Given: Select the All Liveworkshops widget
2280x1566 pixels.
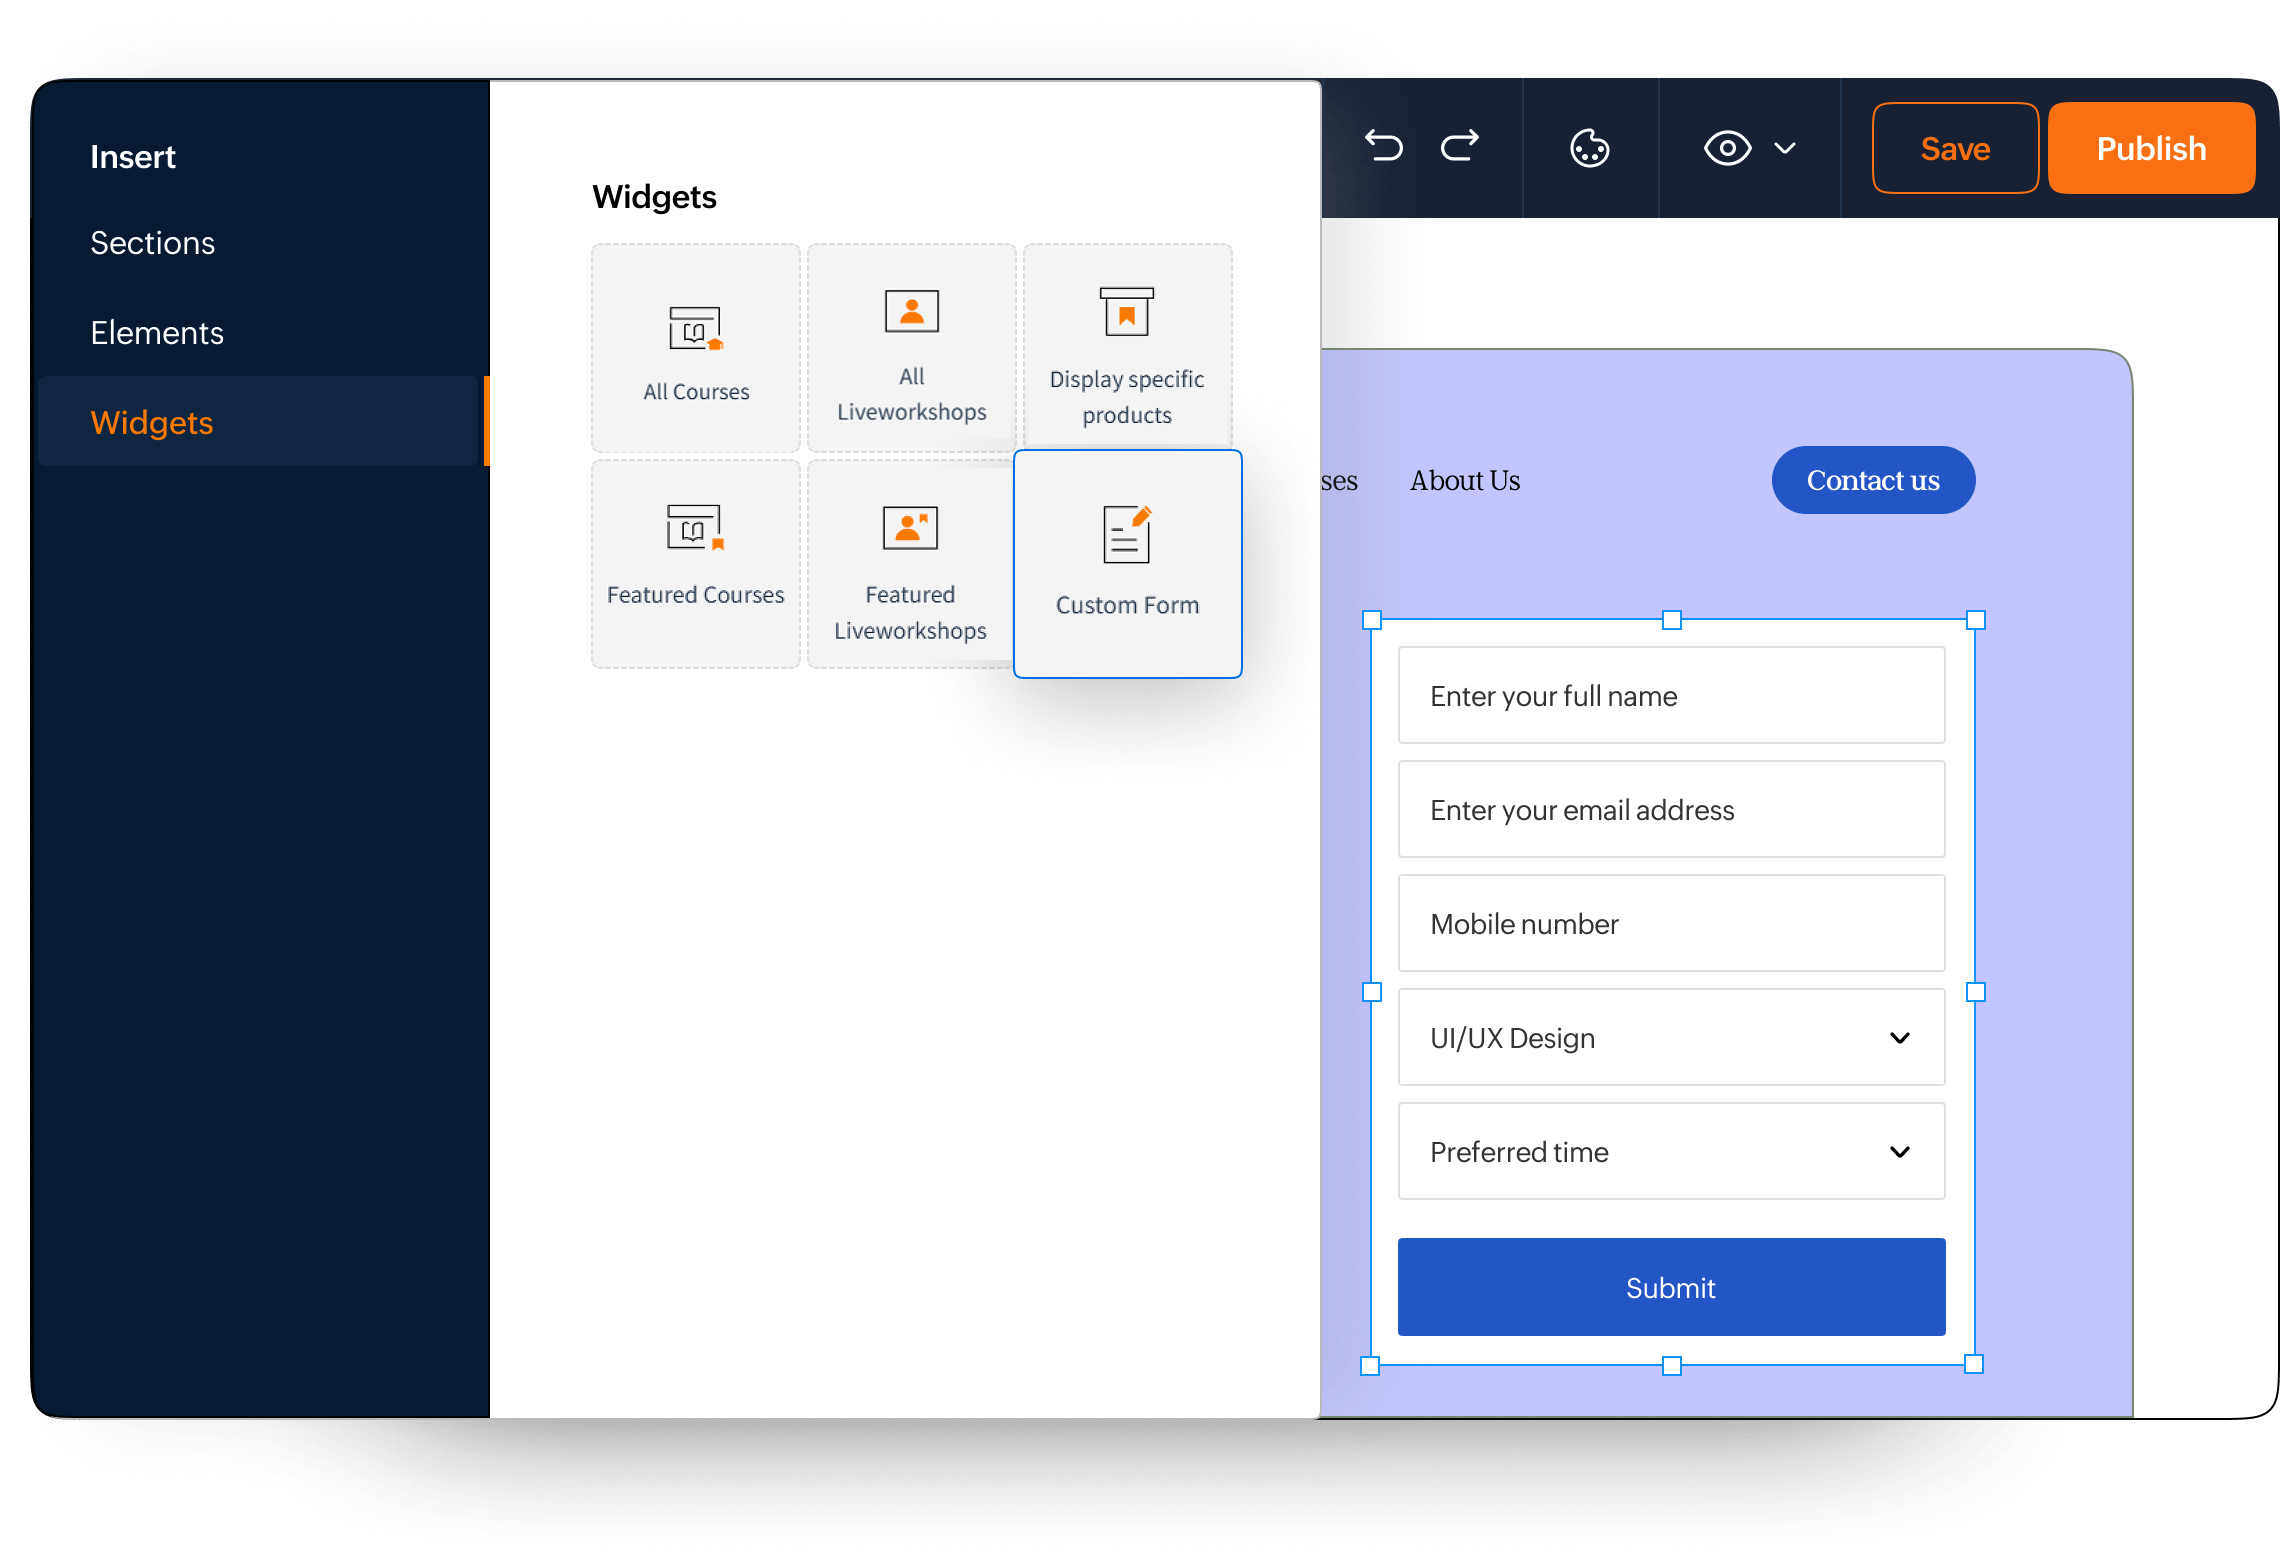Looking at the screenshot, I should [910, 348].
